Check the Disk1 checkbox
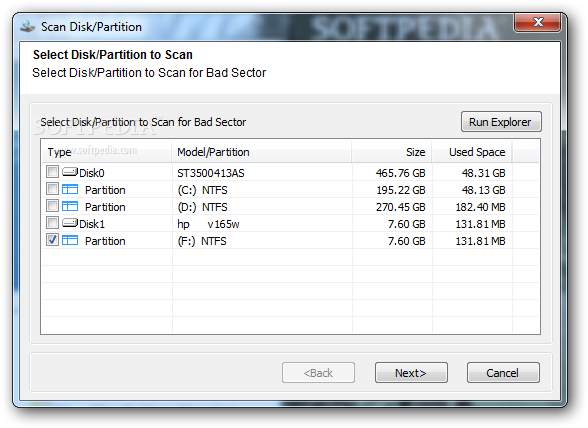This screenshot has width=588, height=428. [52, 222]
